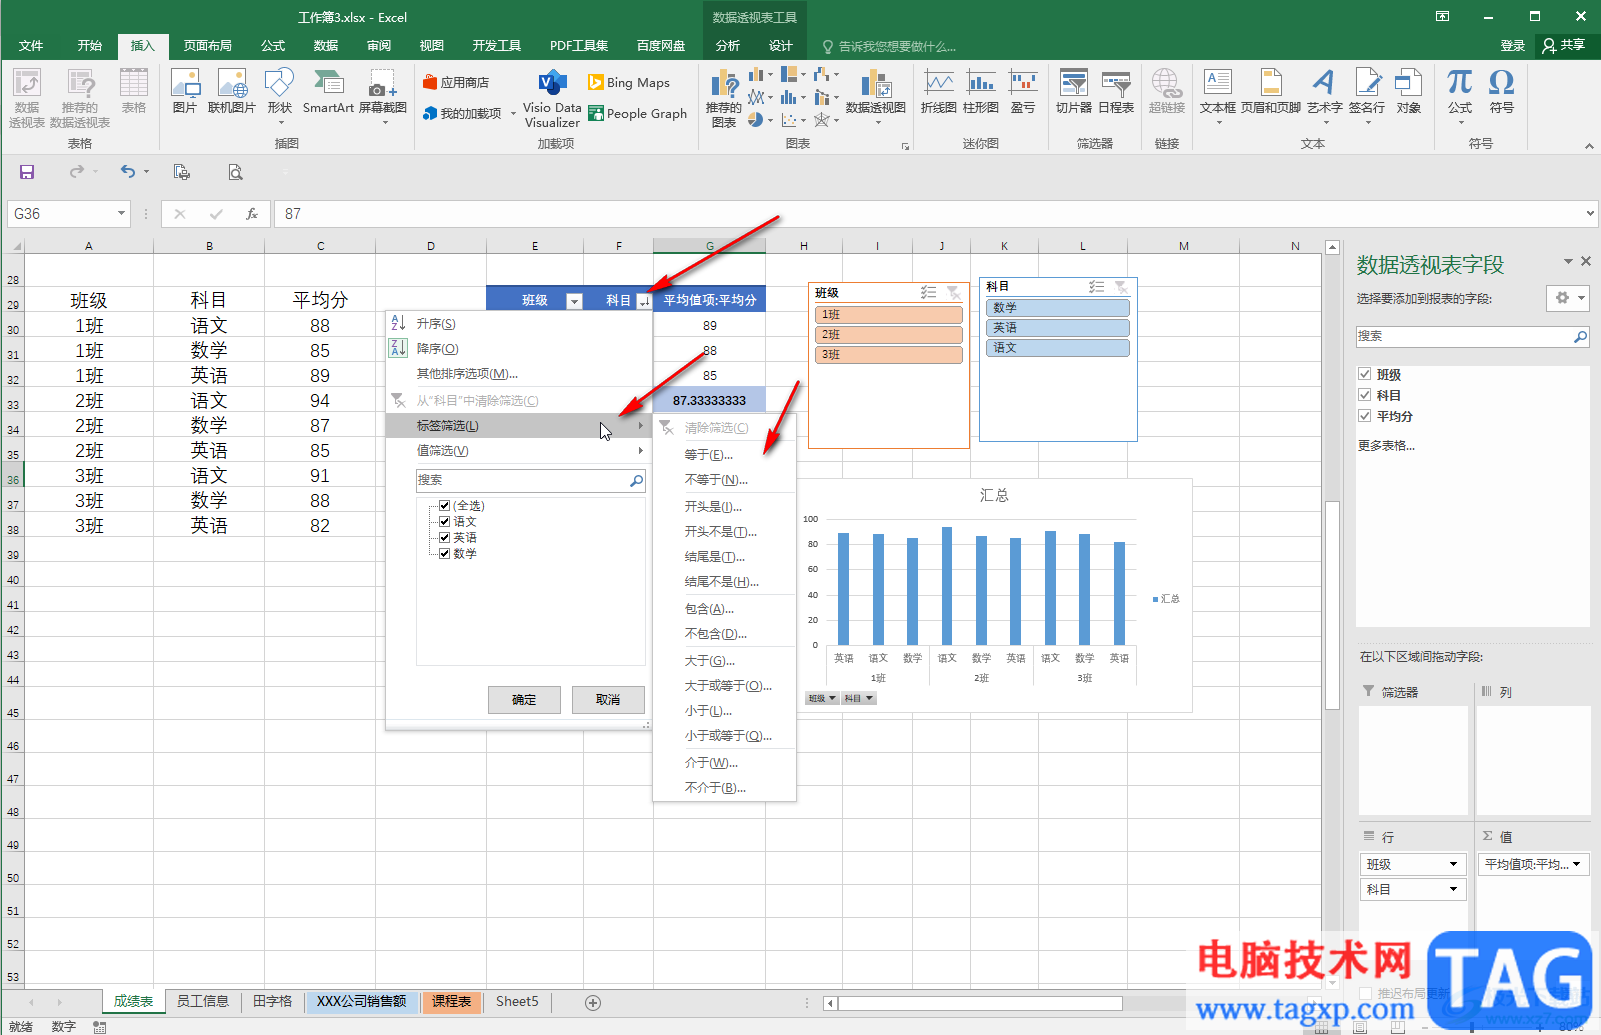This screenshot has width=1601, height=1035.
Task: Insert a PivotChart
Action: (x=876, y=96)
